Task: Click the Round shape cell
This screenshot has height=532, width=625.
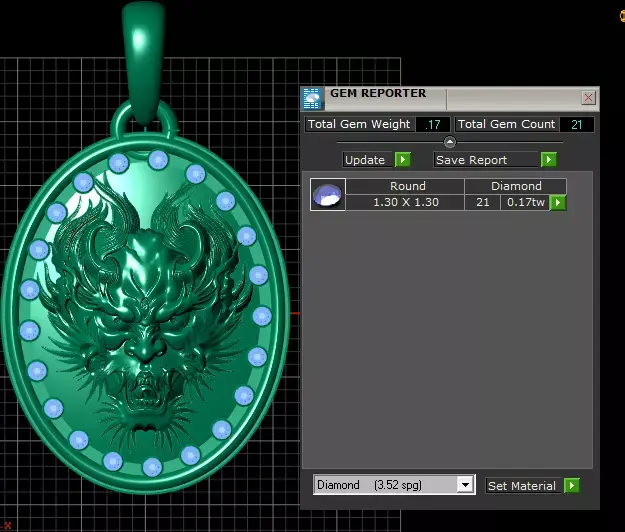Action: point(405,186)
